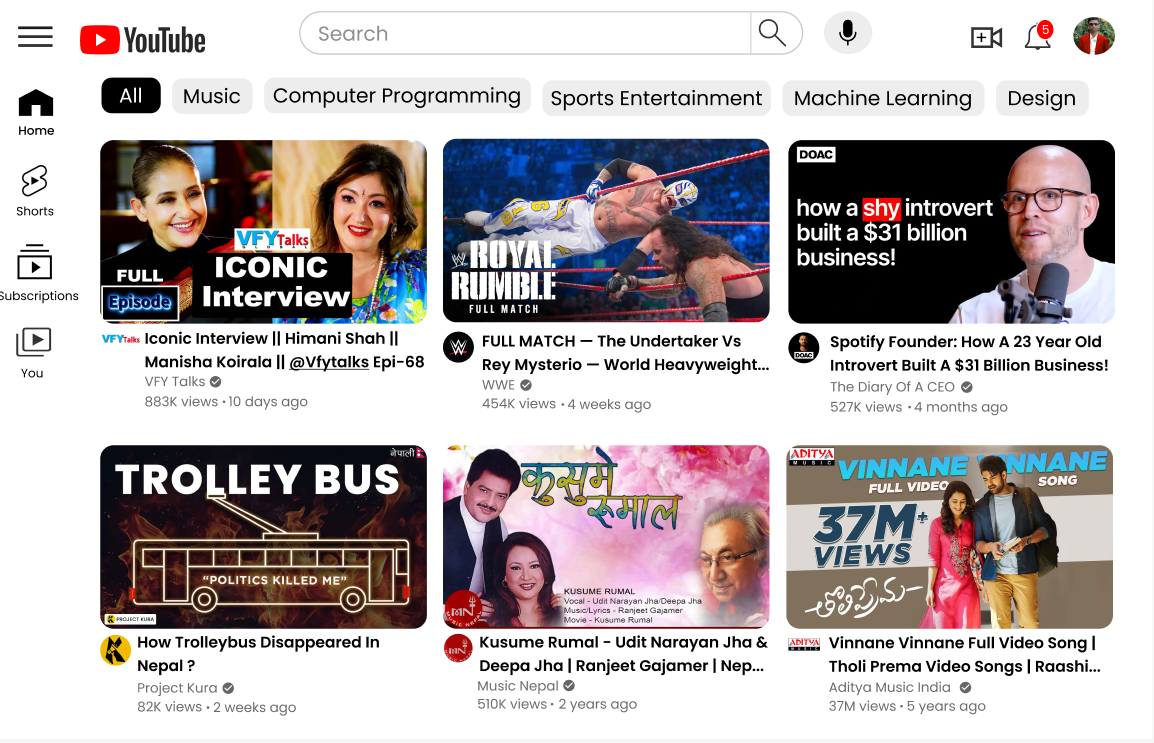Start voice search with microphone

click(x=848, y=33)
